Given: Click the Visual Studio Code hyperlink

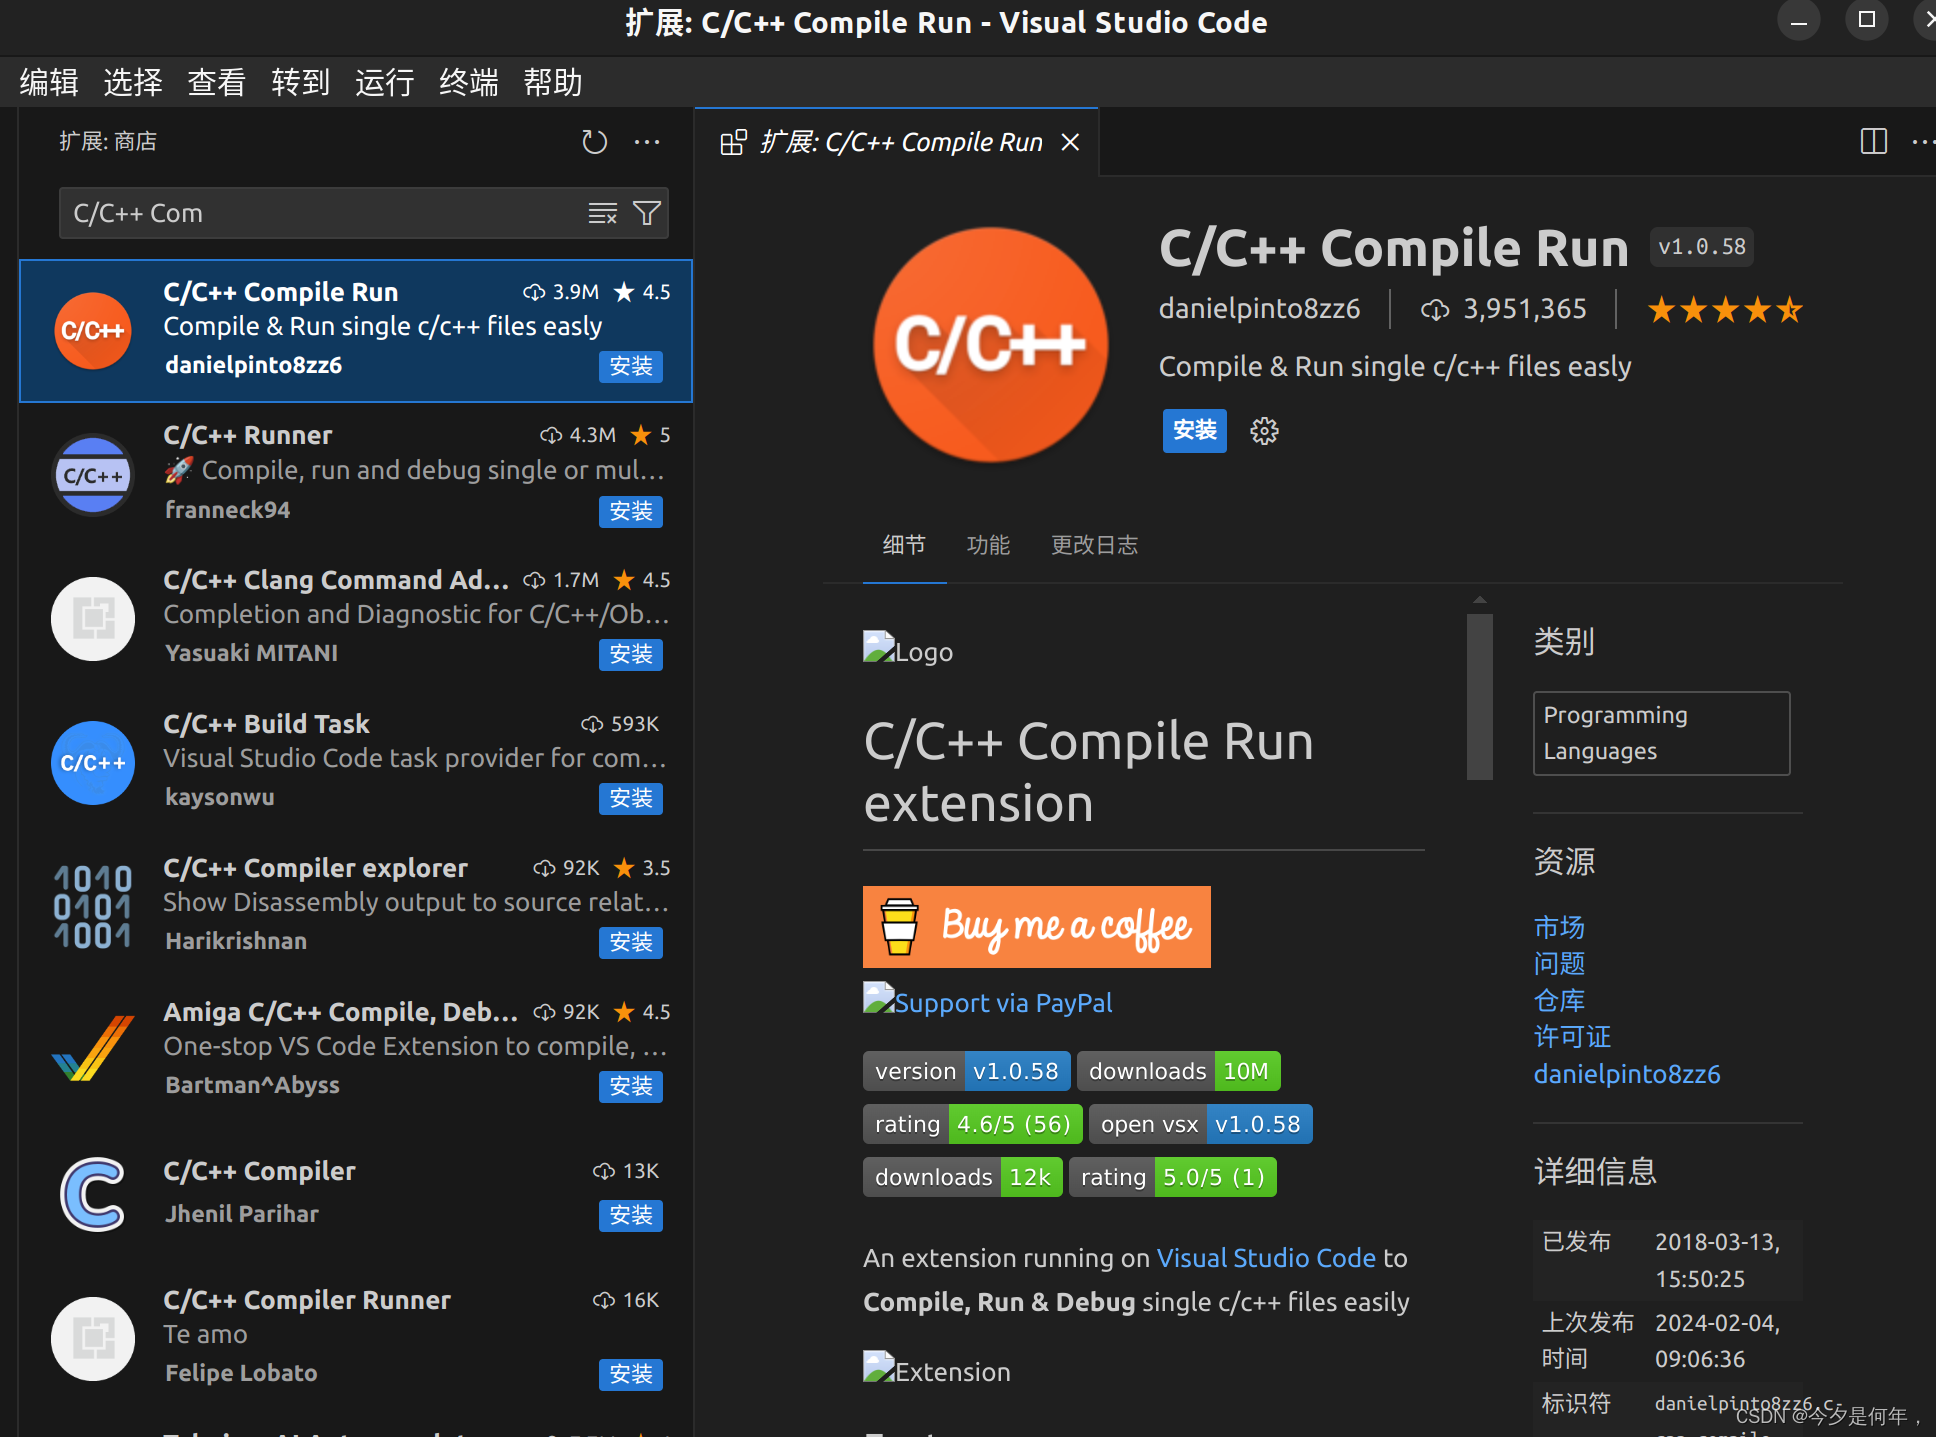Looking at the screenshot, I should [1266, 1258].
